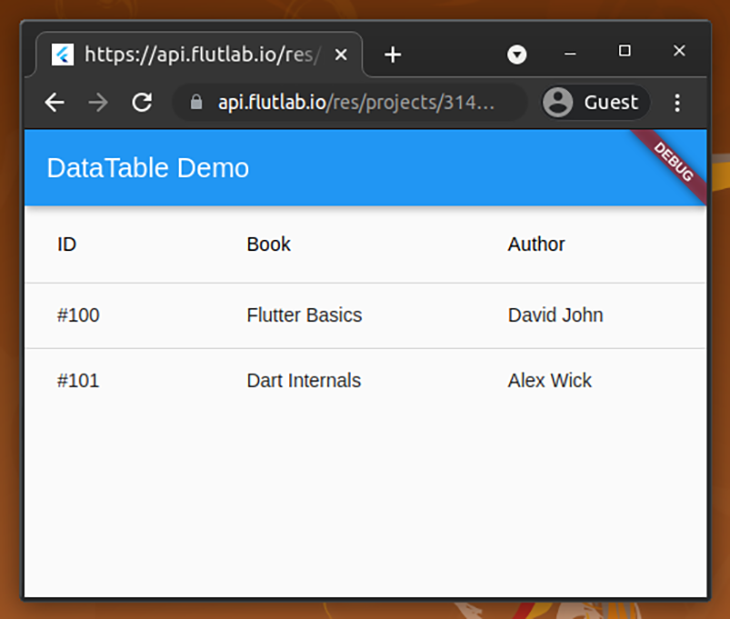Open the Guest profile button
The width and height of the screenshot is (730, 619).
(596, 102)
